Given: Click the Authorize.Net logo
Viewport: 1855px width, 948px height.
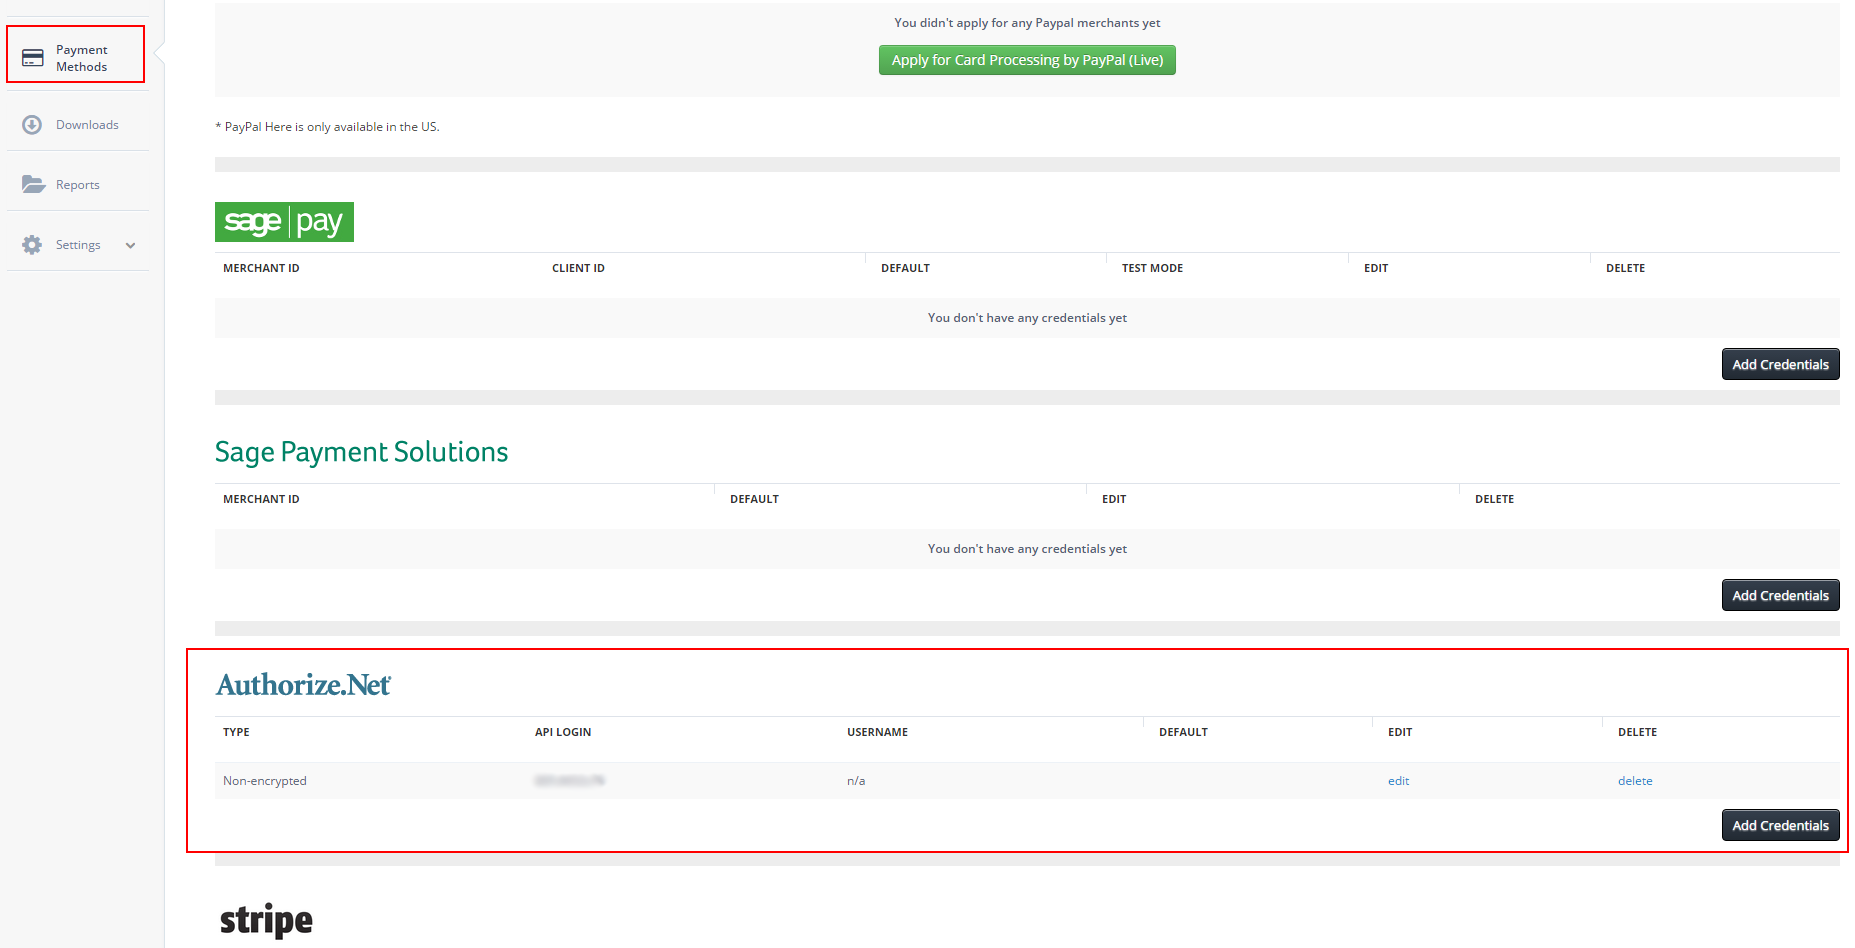Looking at the screenshot, I should [x=304, y=685].
